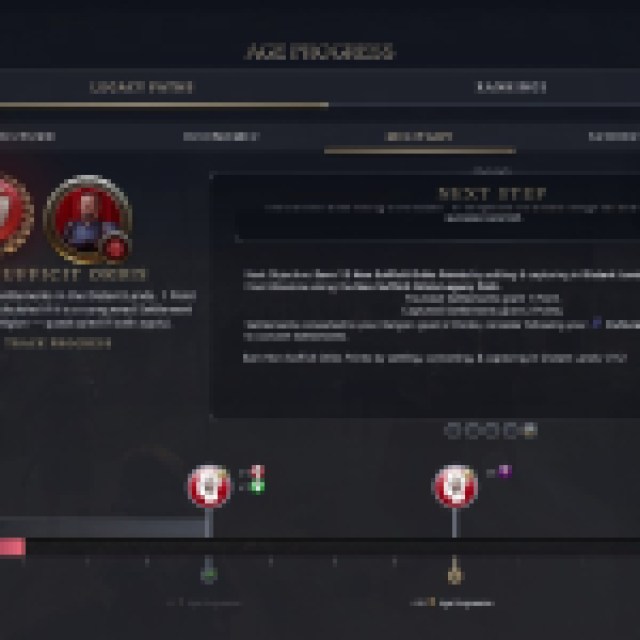640x640 pixels.
Task: Select the Military legacy path tab
Action: [419, 136]
